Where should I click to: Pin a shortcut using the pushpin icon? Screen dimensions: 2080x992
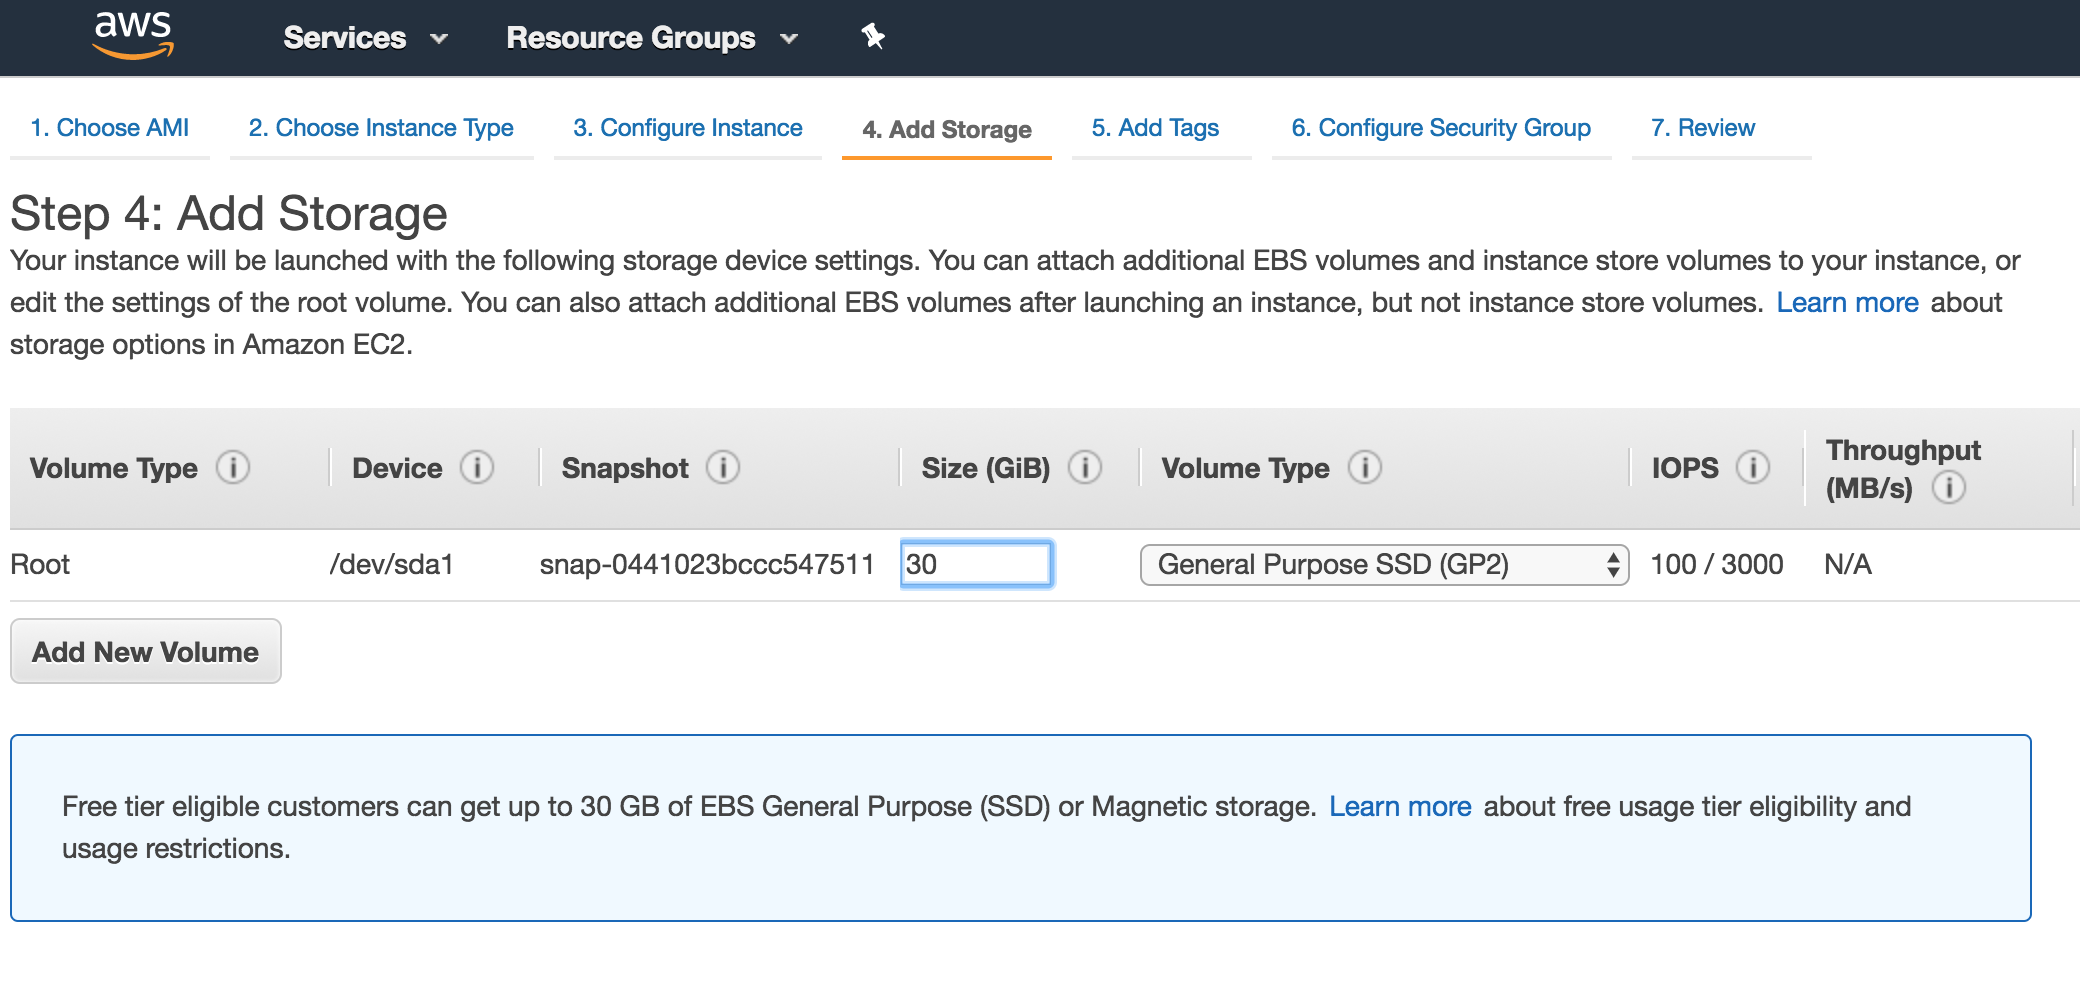click(x=873, y=37)
